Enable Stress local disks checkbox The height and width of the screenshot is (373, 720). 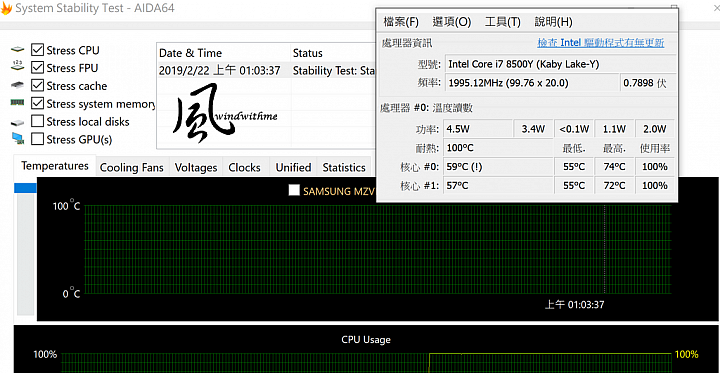(38, 121)
